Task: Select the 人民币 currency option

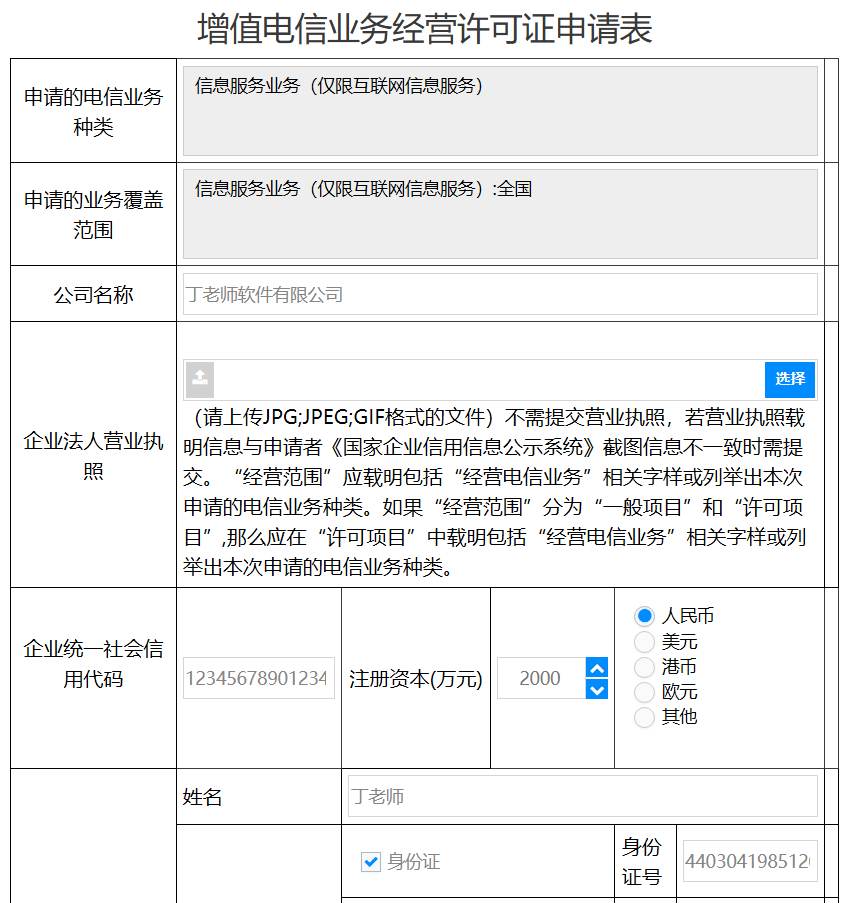Action: (645, 616)
